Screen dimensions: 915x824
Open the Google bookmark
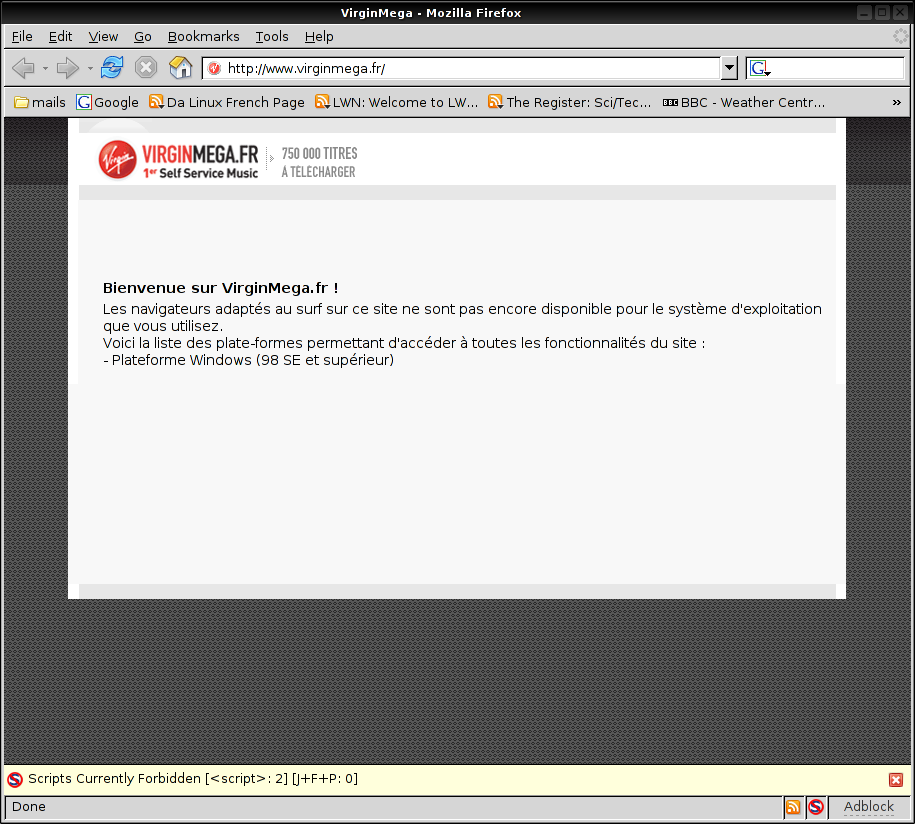click(108, 103)
